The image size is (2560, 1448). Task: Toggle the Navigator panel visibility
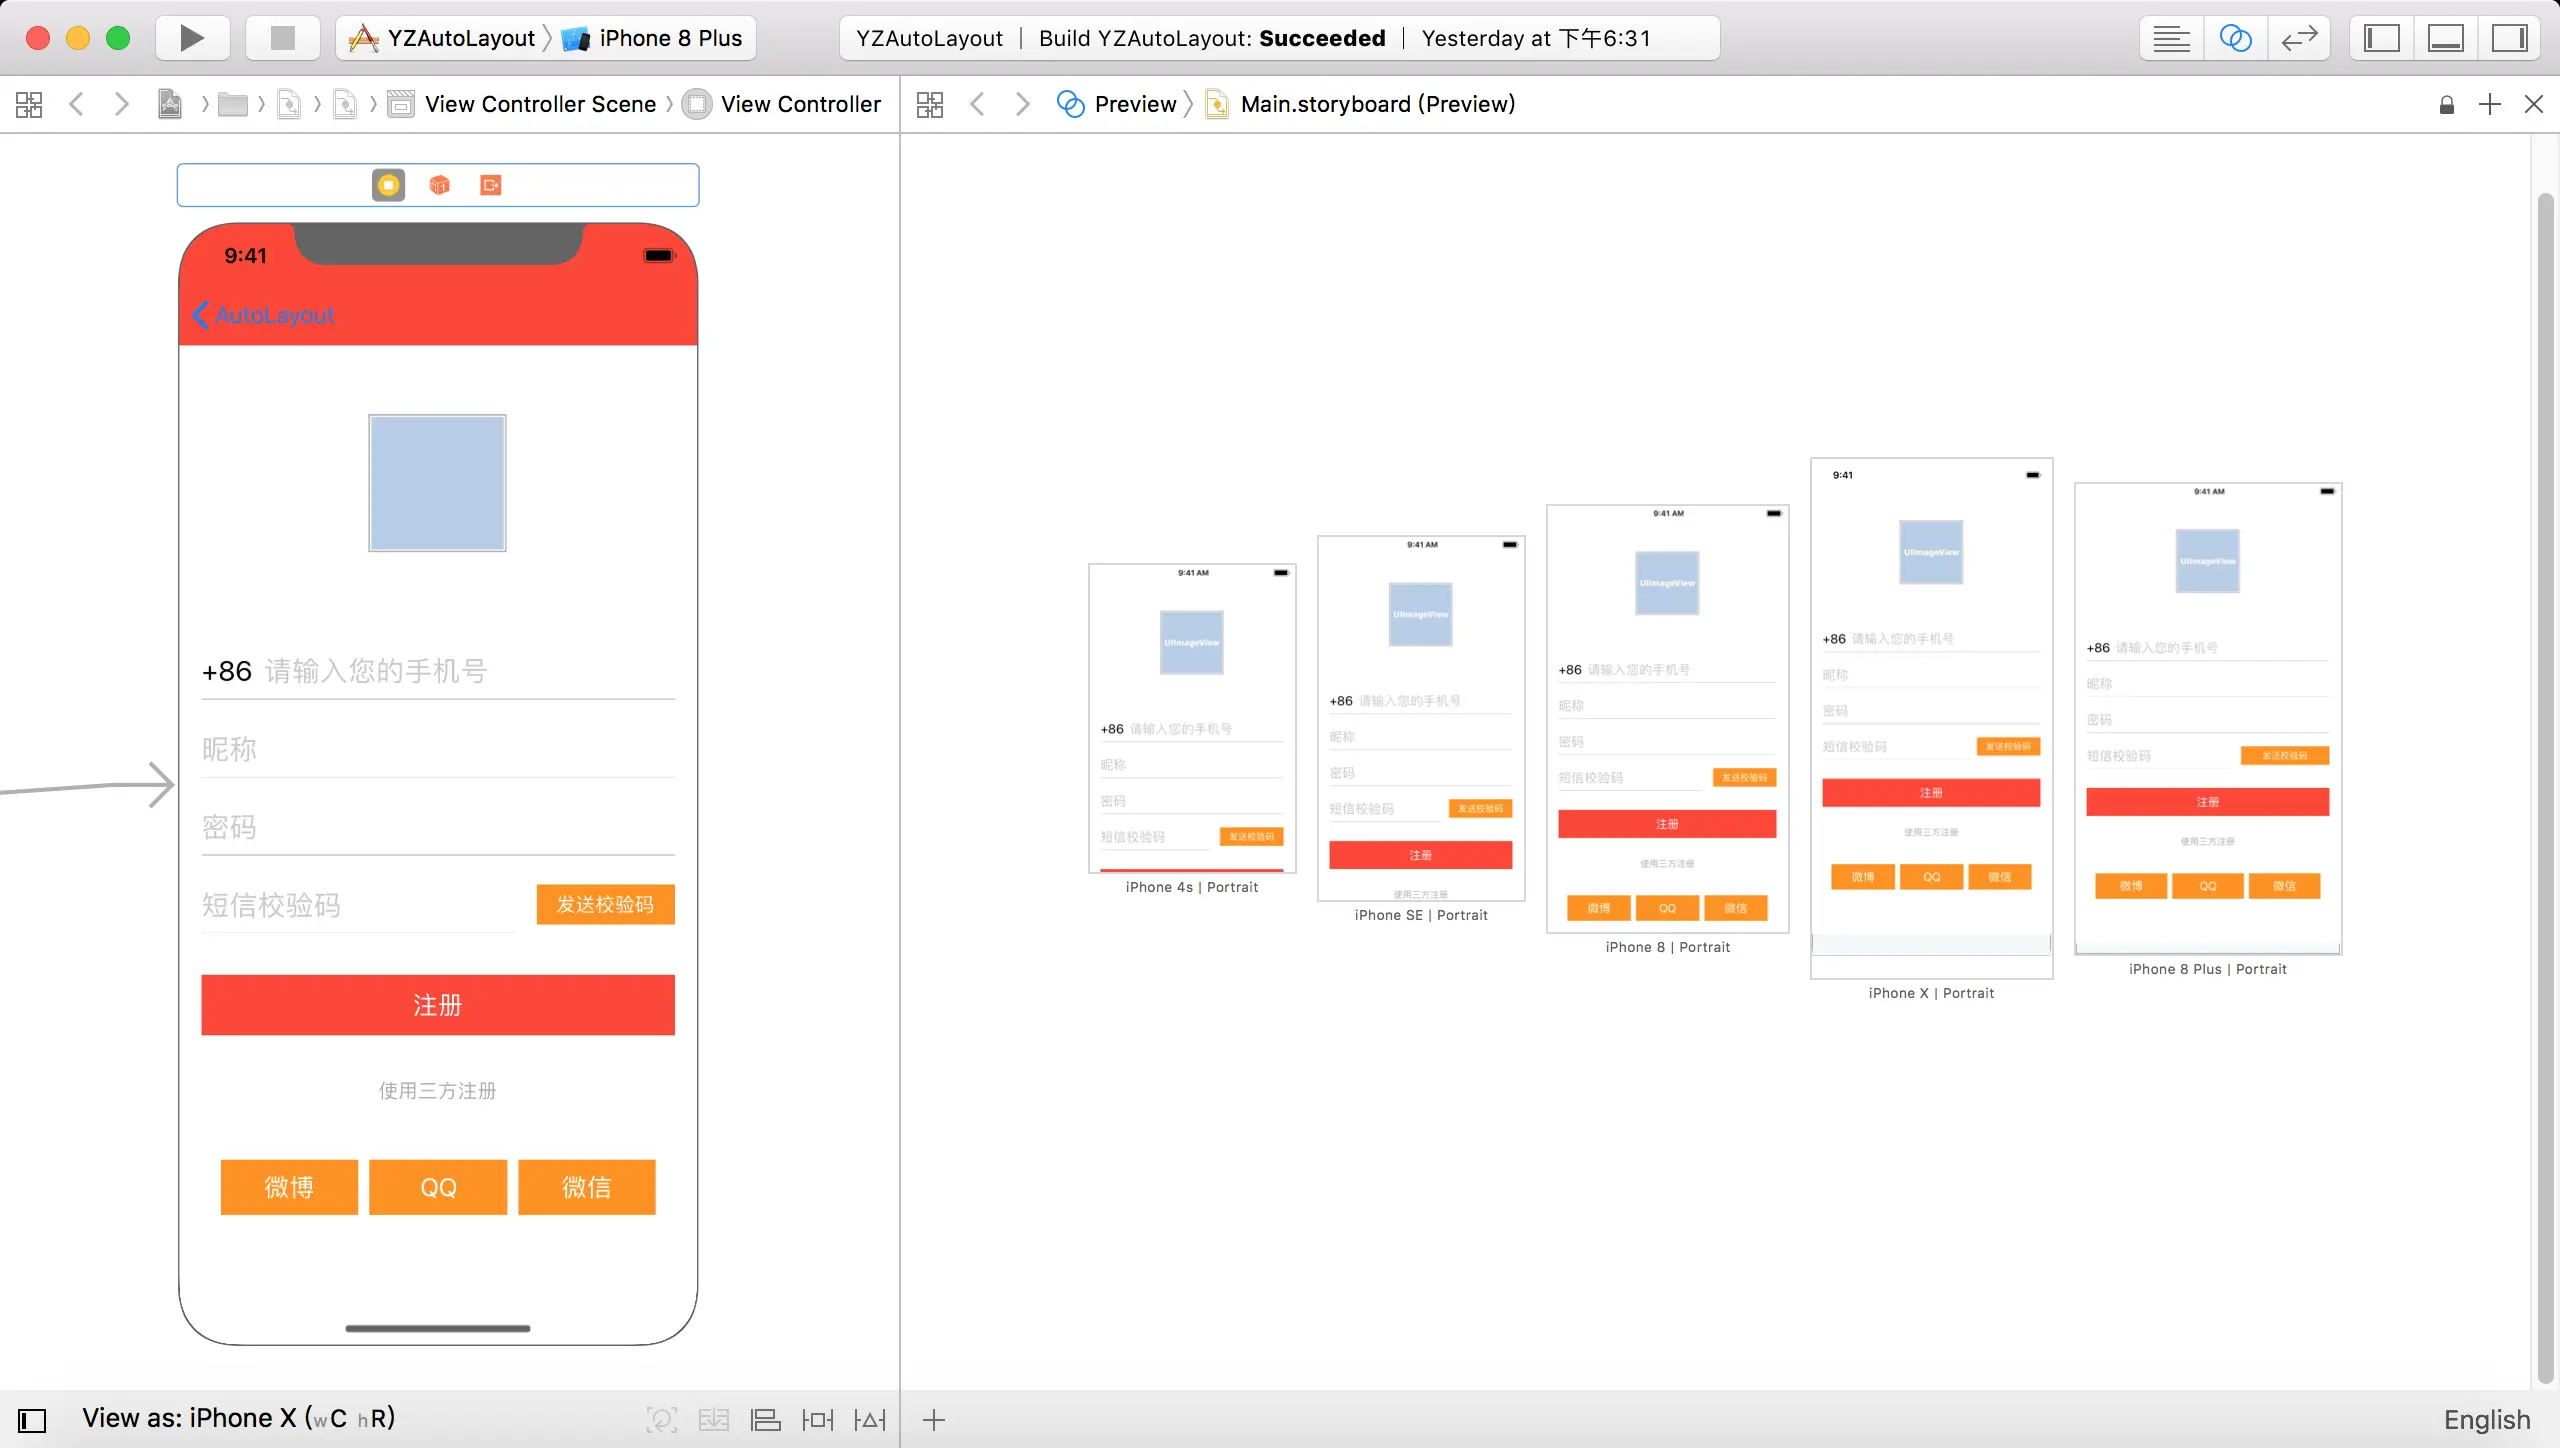tap(2381, 38)
